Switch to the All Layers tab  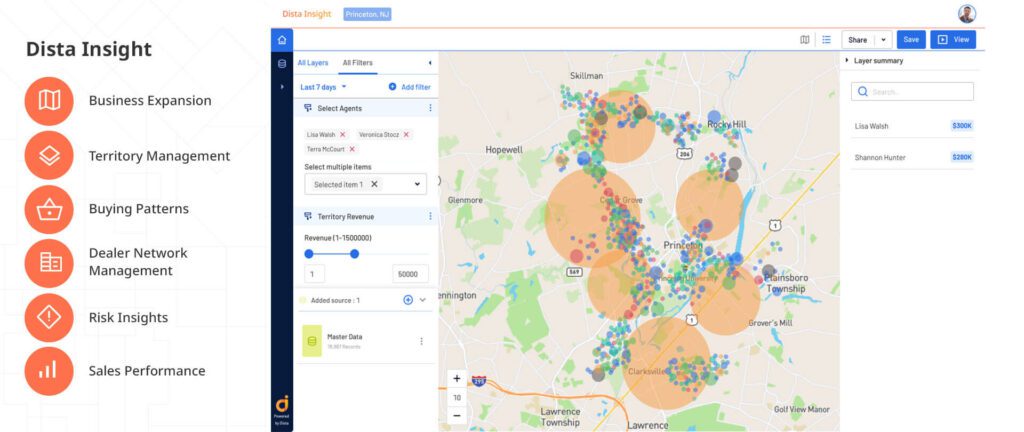[x=313, y=63]
